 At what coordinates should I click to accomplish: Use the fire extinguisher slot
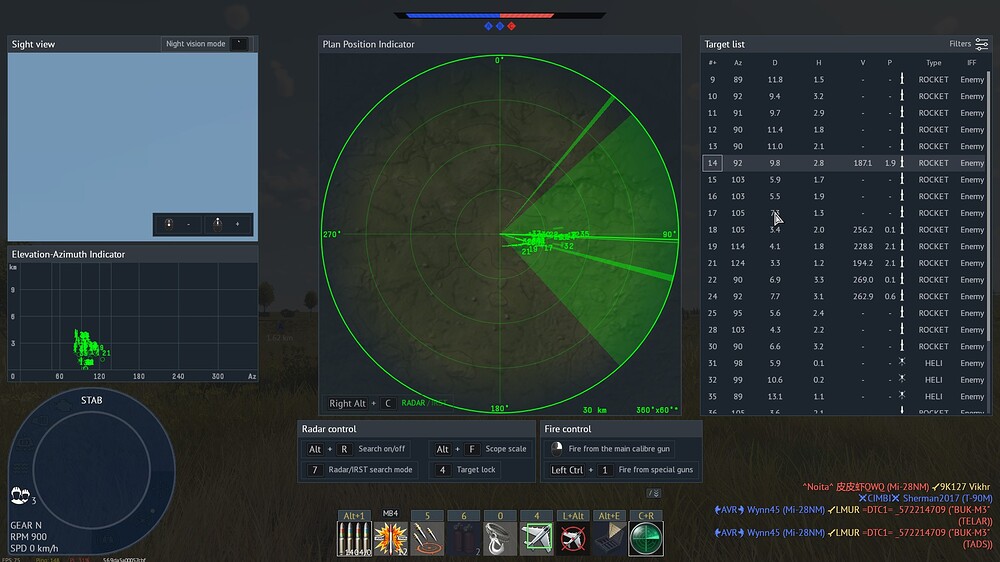tap(464, 538)
